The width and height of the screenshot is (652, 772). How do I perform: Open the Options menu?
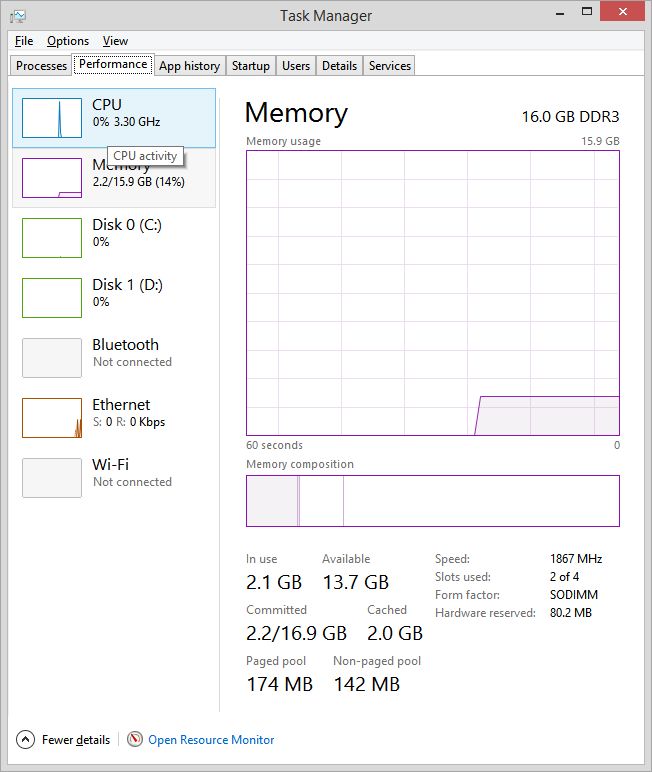click(68, 41)
